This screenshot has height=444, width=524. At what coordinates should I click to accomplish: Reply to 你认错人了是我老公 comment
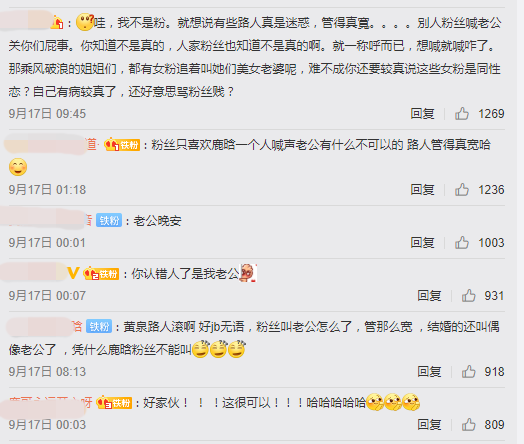click(429, 296)
